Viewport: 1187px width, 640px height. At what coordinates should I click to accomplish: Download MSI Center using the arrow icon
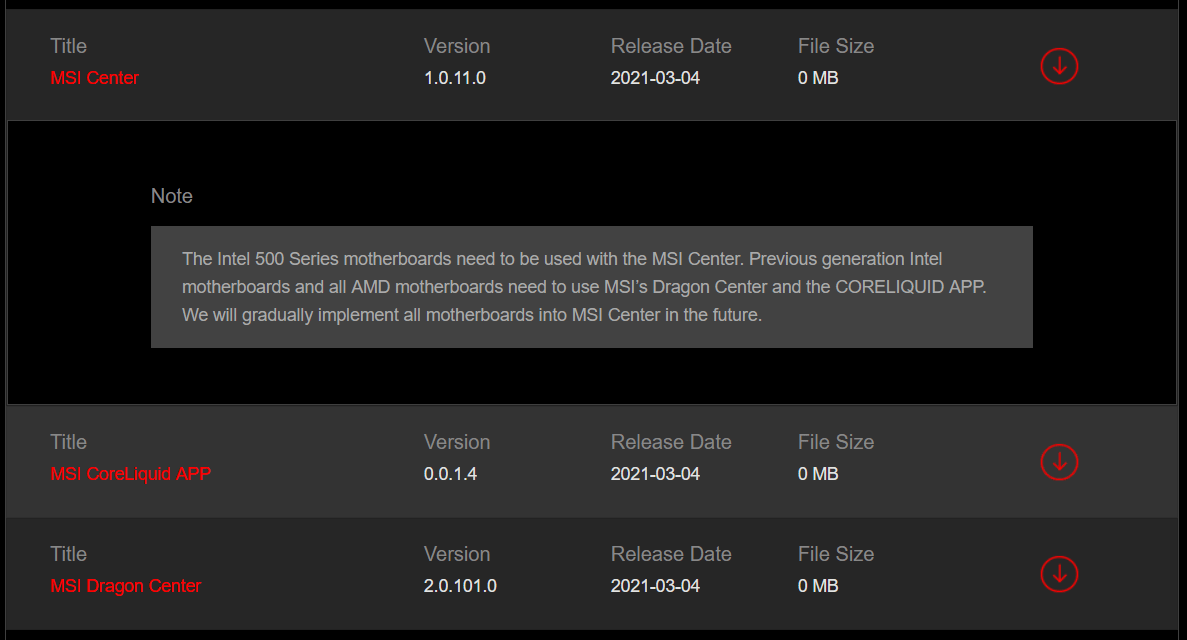(x=1059, y=66)
